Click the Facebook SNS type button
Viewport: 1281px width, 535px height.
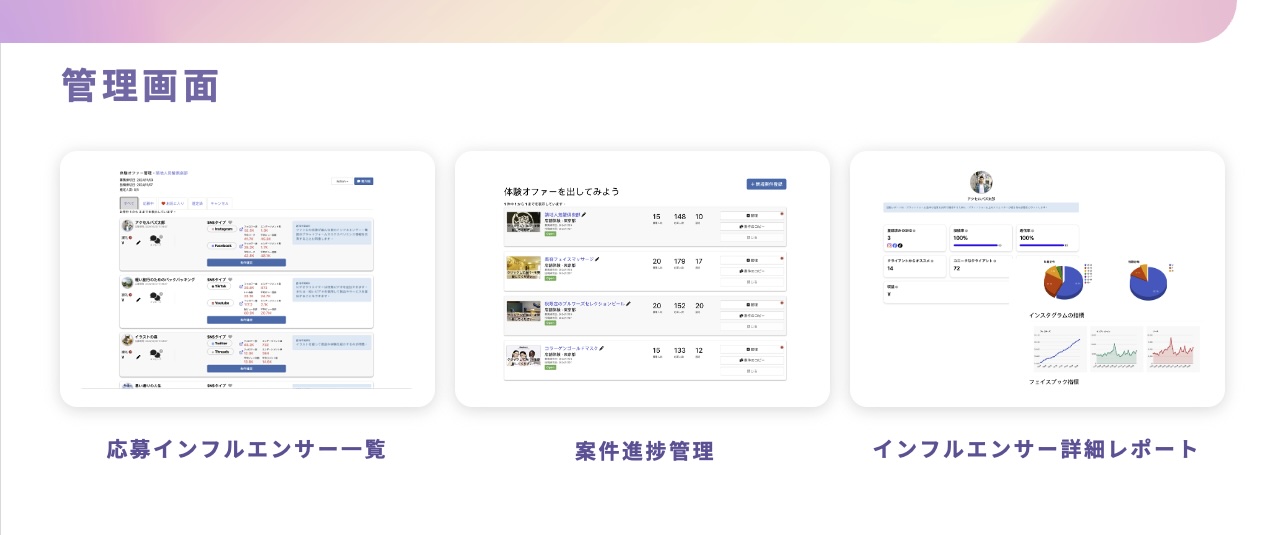click(x=222, y=246)
